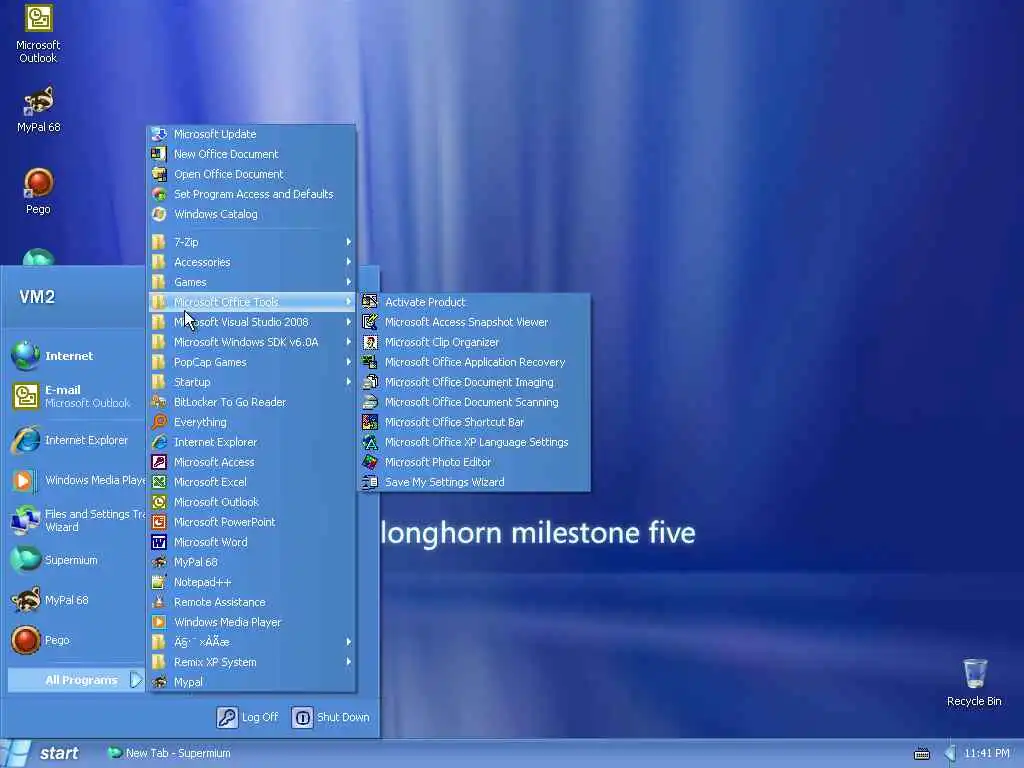Expand the Remix XP System submenu
This screenshot has width=1024, height=768.
252,662
